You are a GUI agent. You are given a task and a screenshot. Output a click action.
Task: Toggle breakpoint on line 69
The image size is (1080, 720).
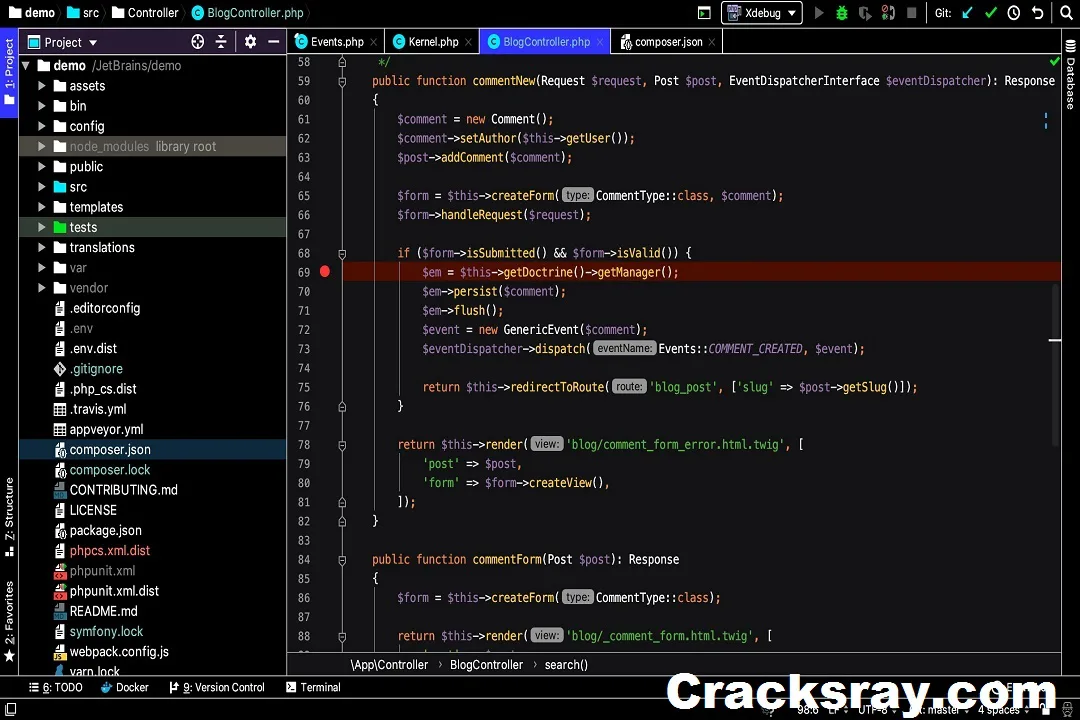tap(325, 271)
